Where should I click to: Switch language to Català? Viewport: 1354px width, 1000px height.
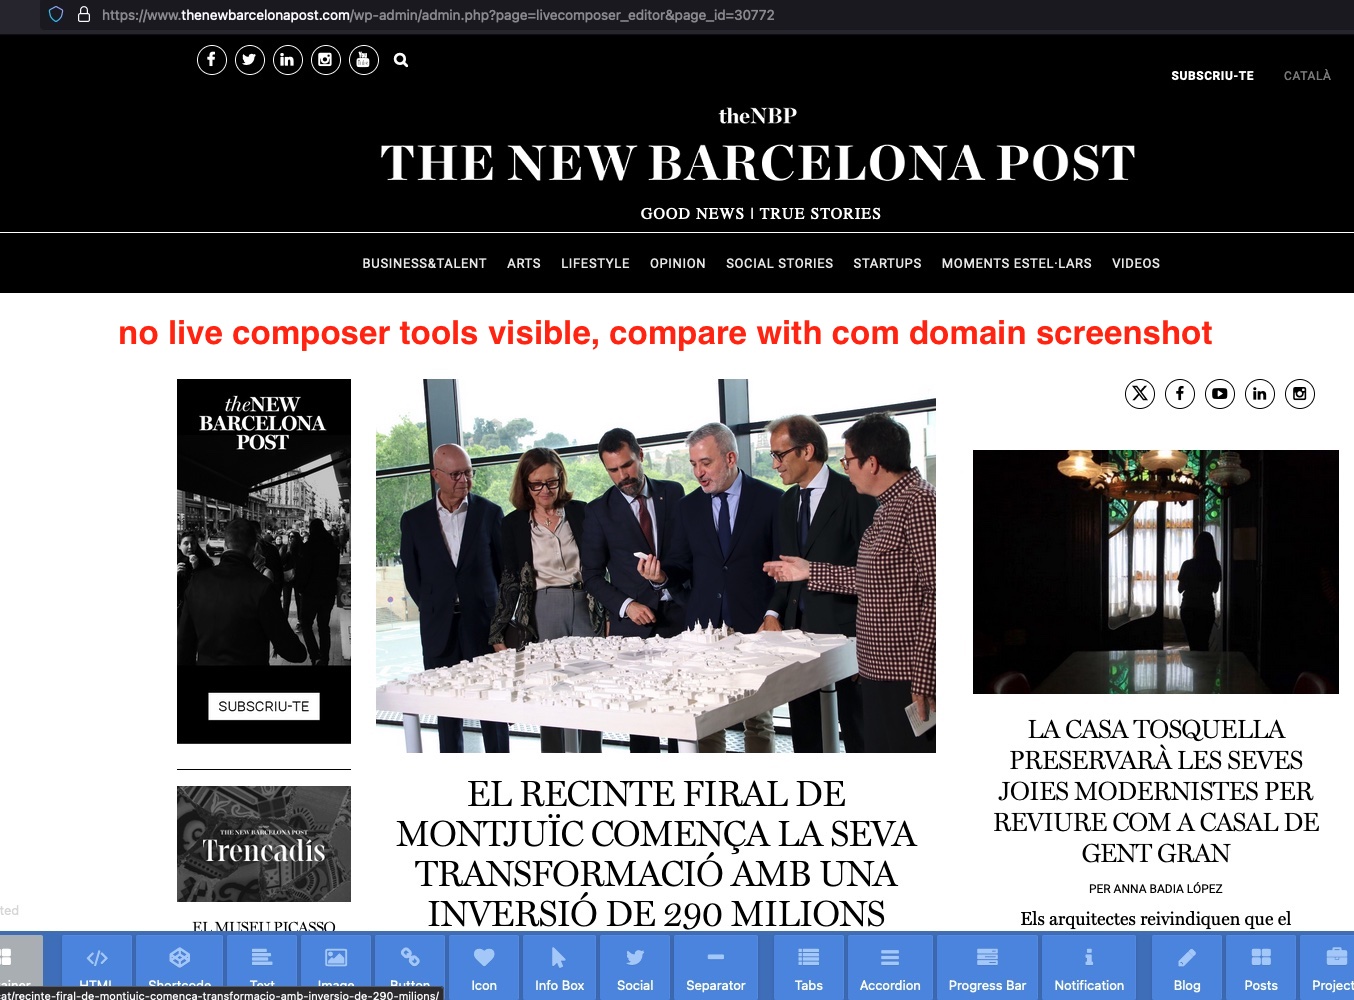click(1307, 76)
